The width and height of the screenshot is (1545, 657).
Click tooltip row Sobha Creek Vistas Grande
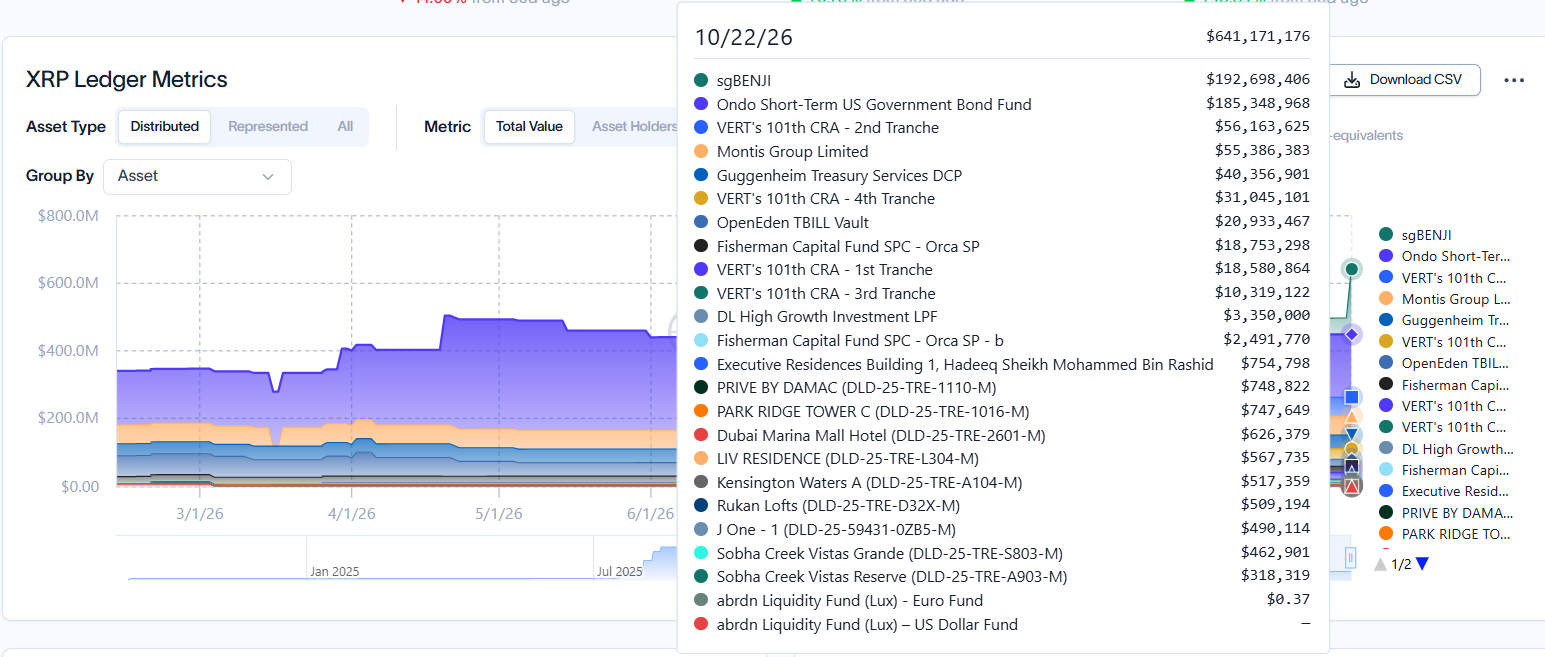coord(1001,553)
